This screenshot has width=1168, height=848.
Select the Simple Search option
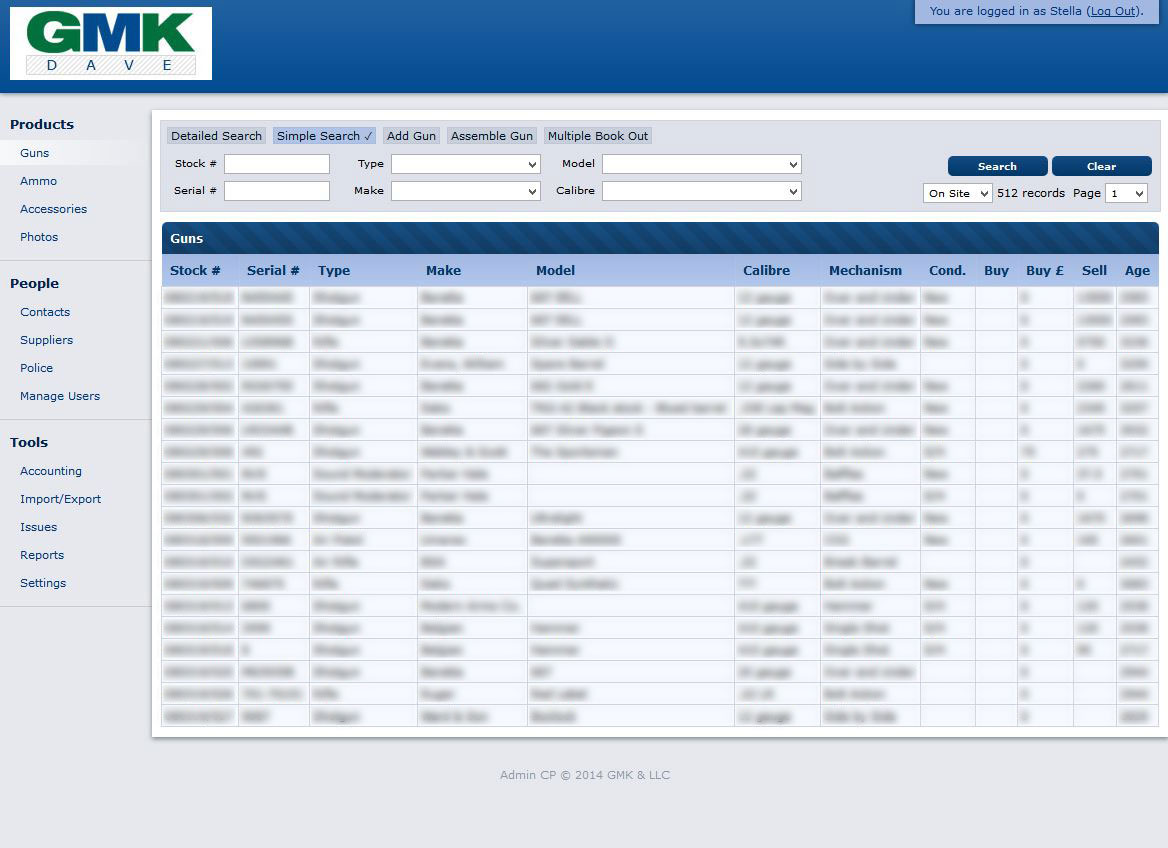324,136
